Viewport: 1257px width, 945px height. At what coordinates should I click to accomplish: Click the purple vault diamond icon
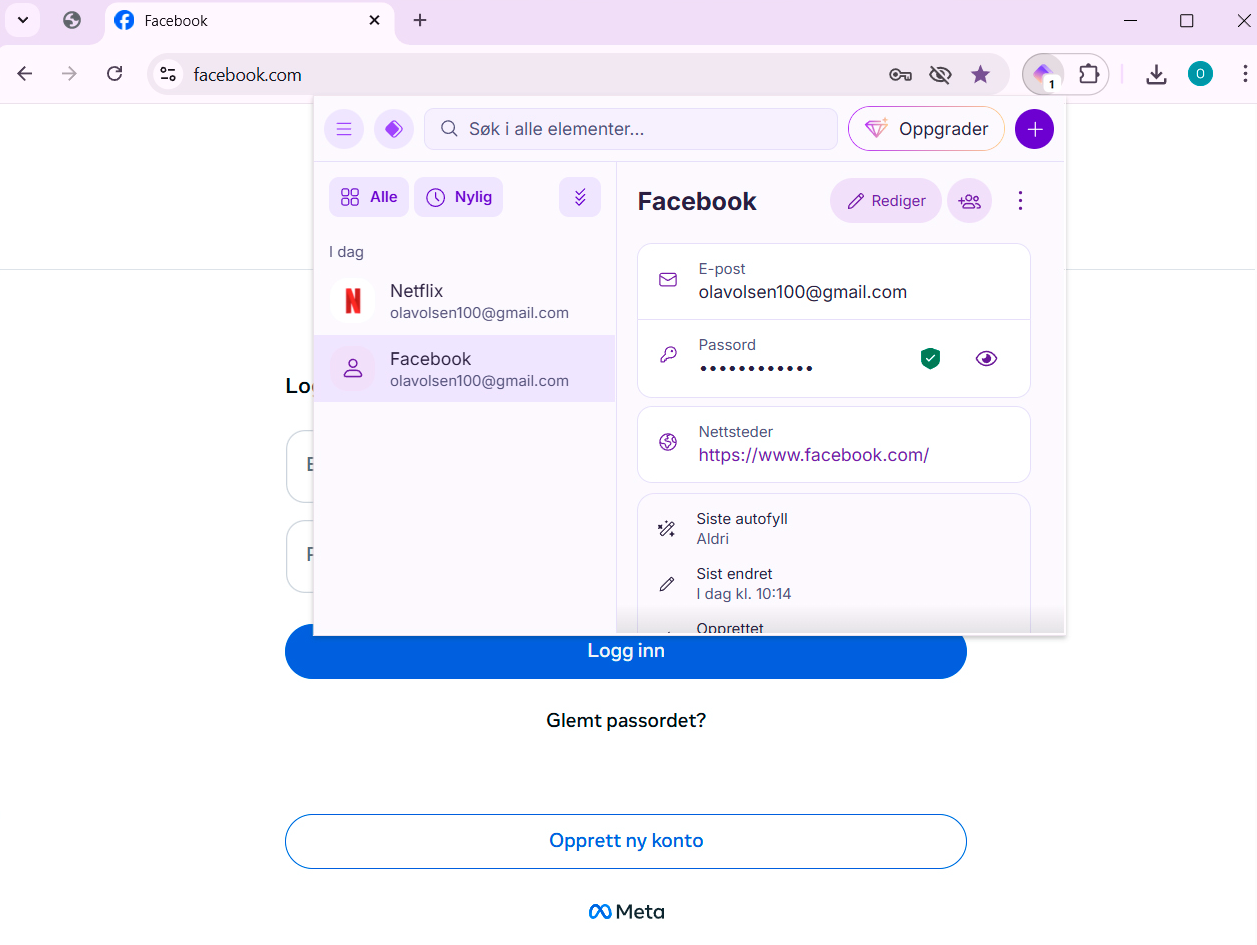[x=394, y=129]
